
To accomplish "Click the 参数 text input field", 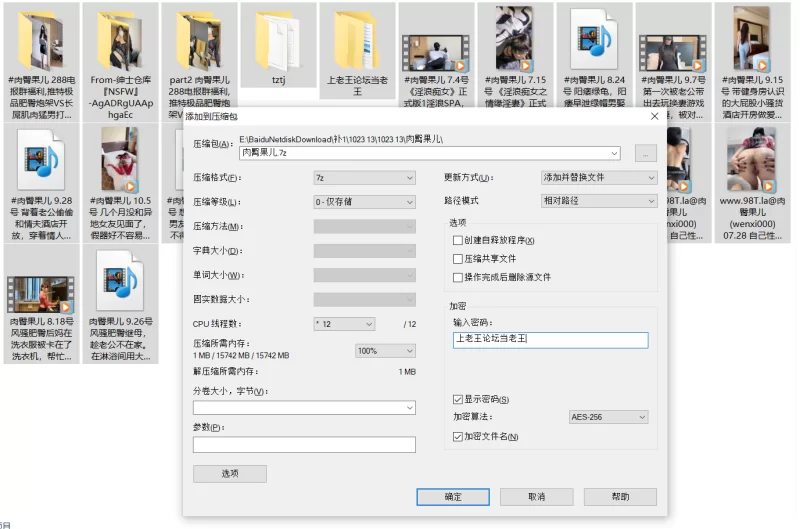I will click(x=303, y=445).
